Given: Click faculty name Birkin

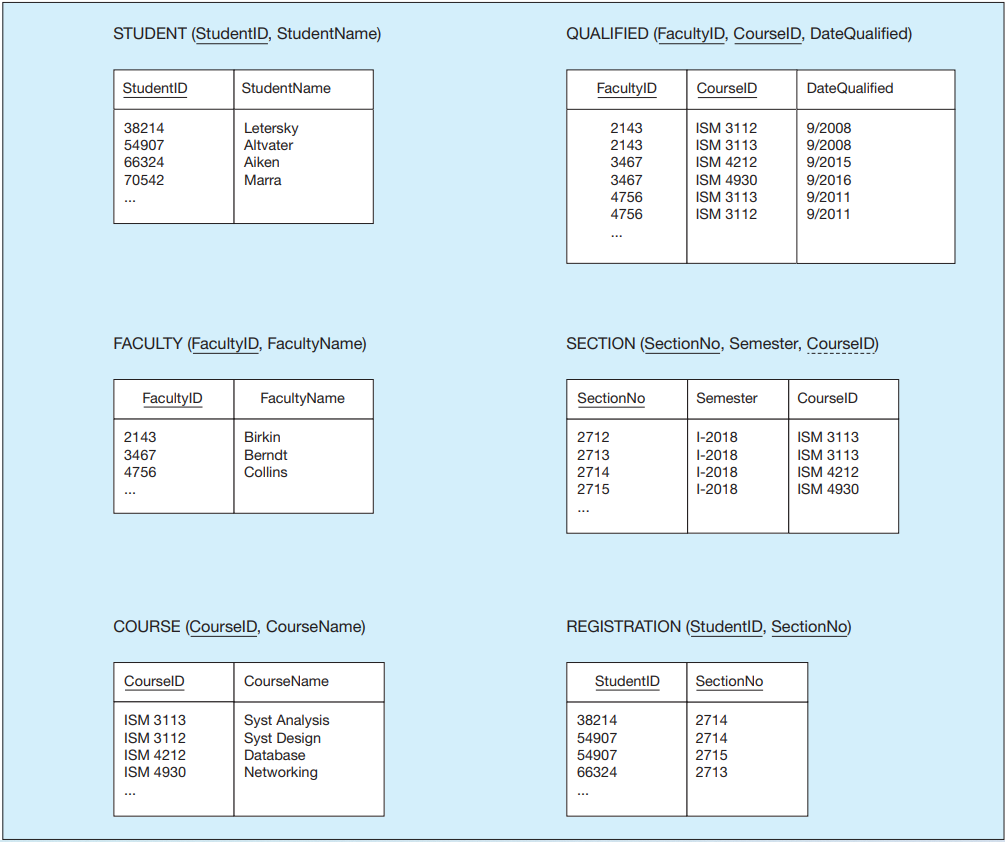Looking at the screenshot, I should click(x=262, y=438).
